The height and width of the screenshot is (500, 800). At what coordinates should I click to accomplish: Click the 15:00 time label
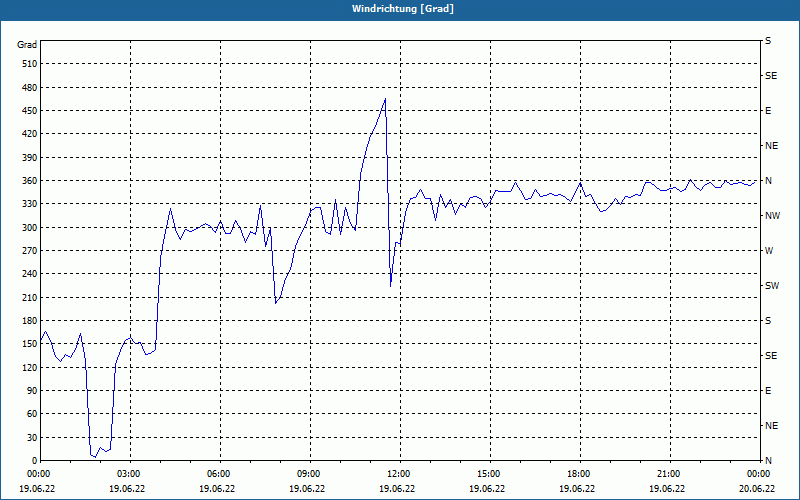click(x=487, y=474)
